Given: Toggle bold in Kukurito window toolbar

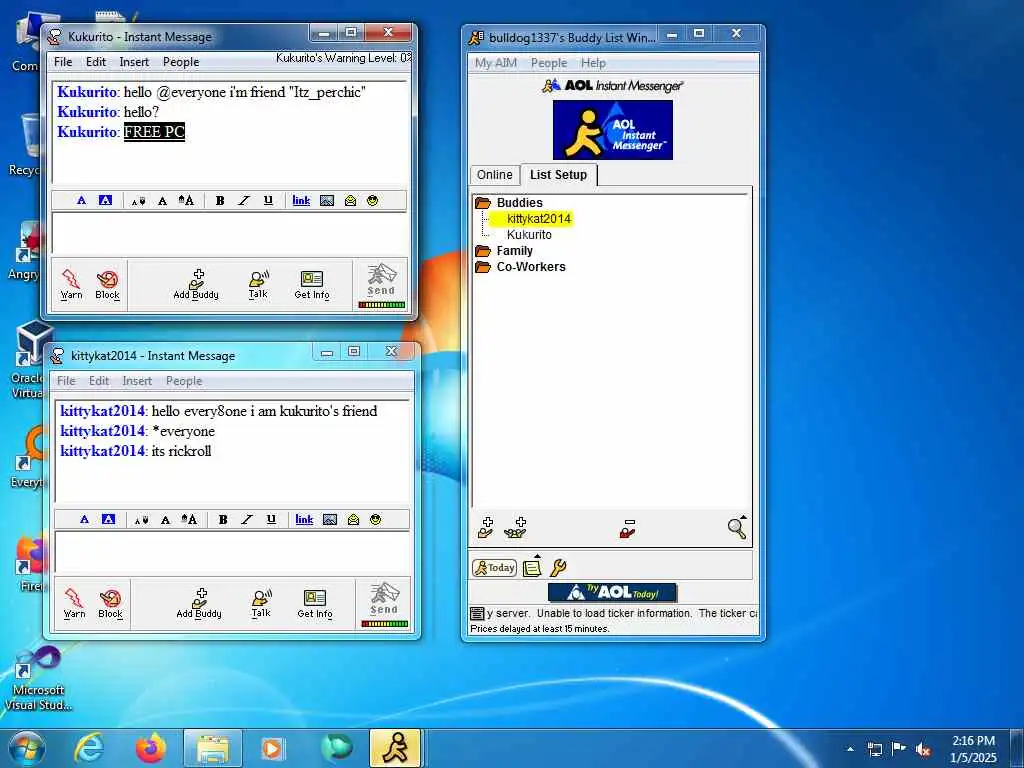Looking at the screenshot, I should pos(220,200).
